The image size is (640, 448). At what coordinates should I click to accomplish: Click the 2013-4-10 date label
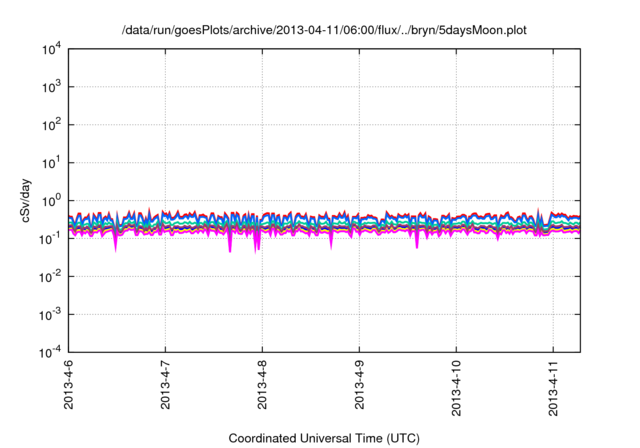[456, 388]
